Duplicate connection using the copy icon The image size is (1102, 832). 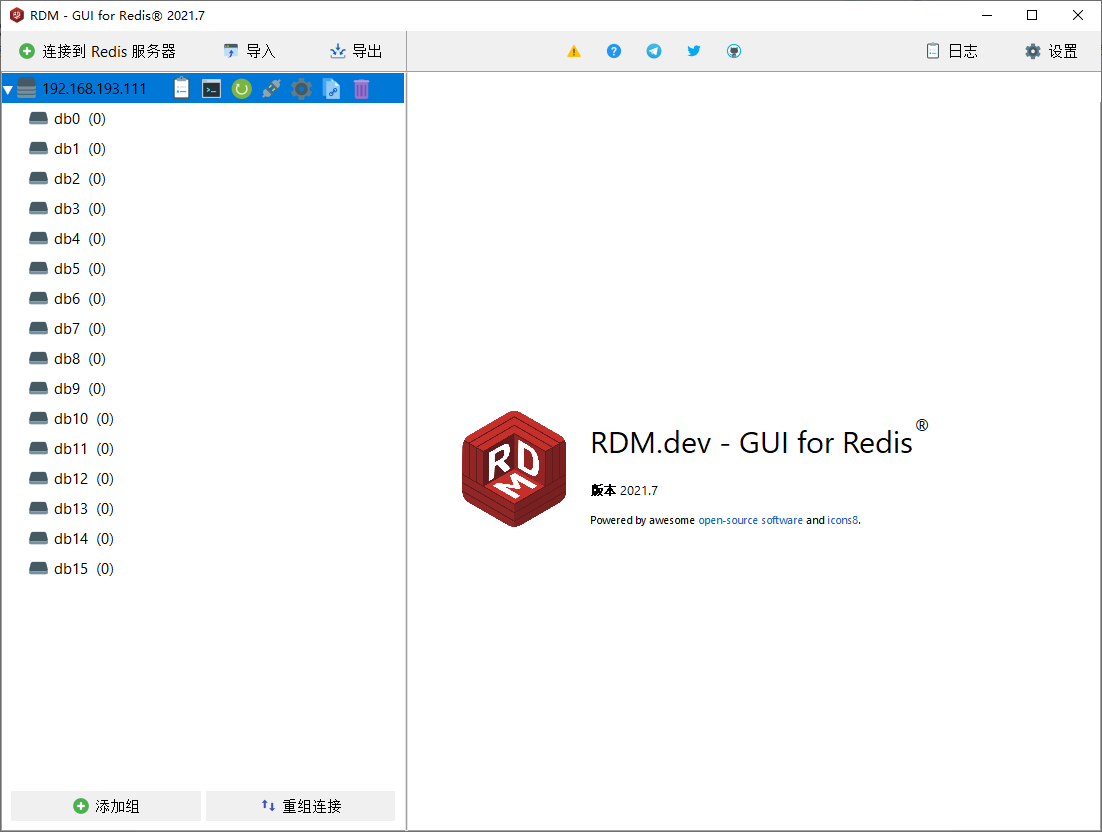click(x=331, y=89)
